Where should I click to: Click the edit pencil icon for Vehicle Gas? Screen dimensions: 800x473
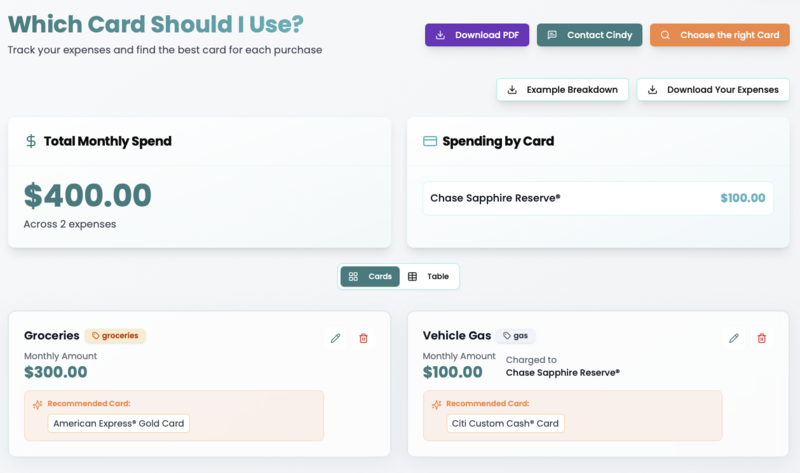[734, 338]
